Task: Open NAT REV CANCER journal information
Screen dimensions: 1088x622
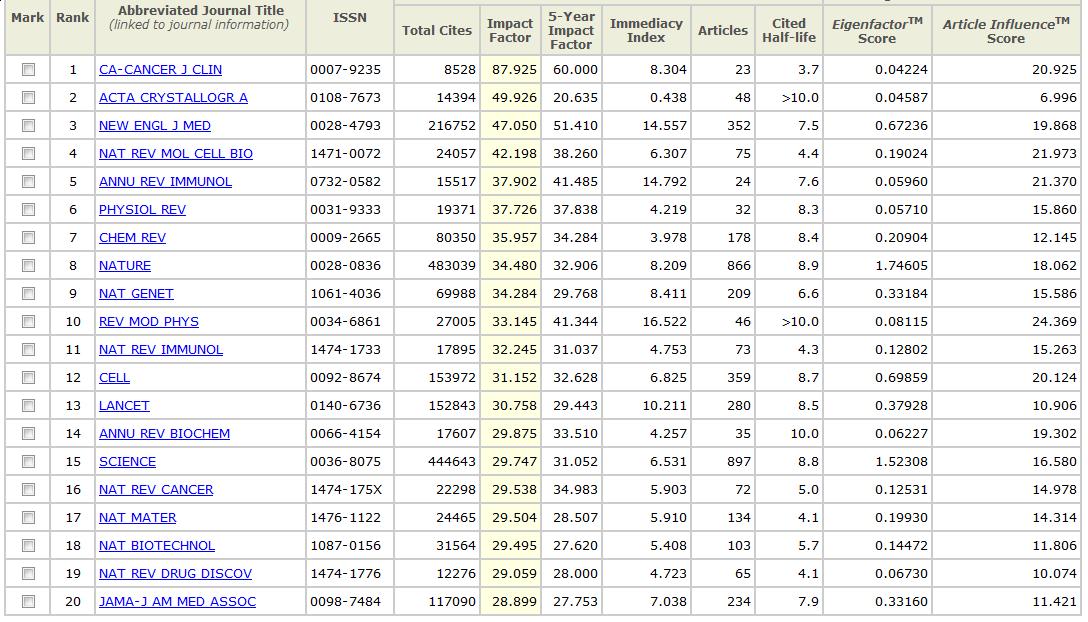Action: 156,489
